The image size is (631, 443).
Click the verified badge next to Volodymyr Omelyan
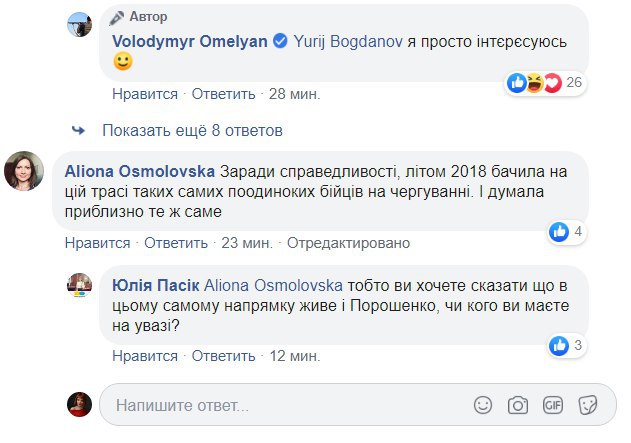[282, 40]
